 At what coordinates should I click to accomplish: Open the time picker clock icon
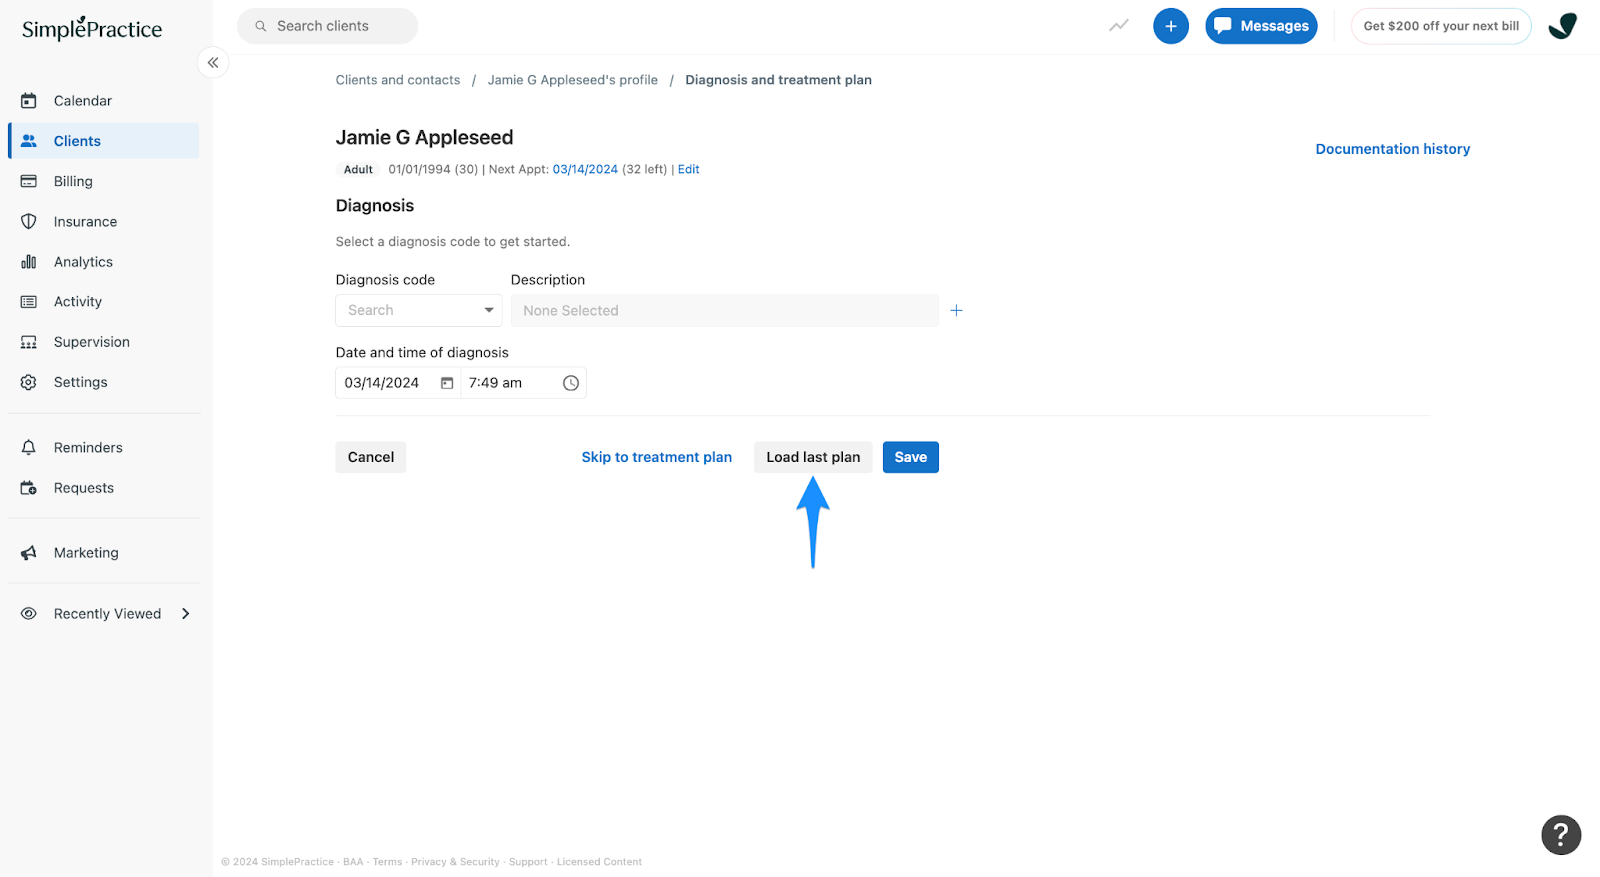[571, 383]
